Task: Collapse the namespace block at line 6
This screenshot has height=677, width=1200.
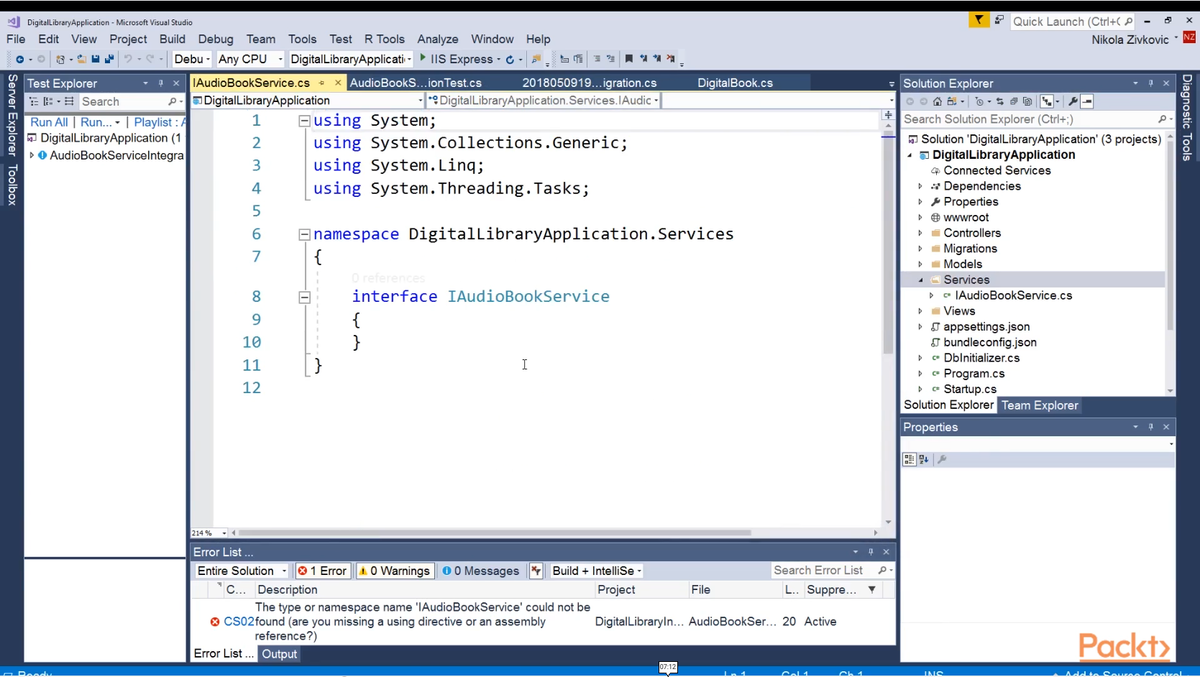Action: pyautogui.click(x=304, y=234)
